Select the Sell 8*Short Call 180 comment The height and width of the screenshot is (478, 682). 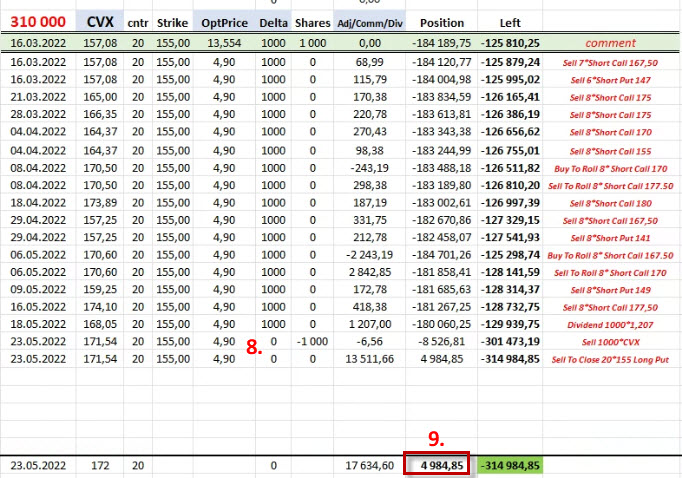point(610,202)
